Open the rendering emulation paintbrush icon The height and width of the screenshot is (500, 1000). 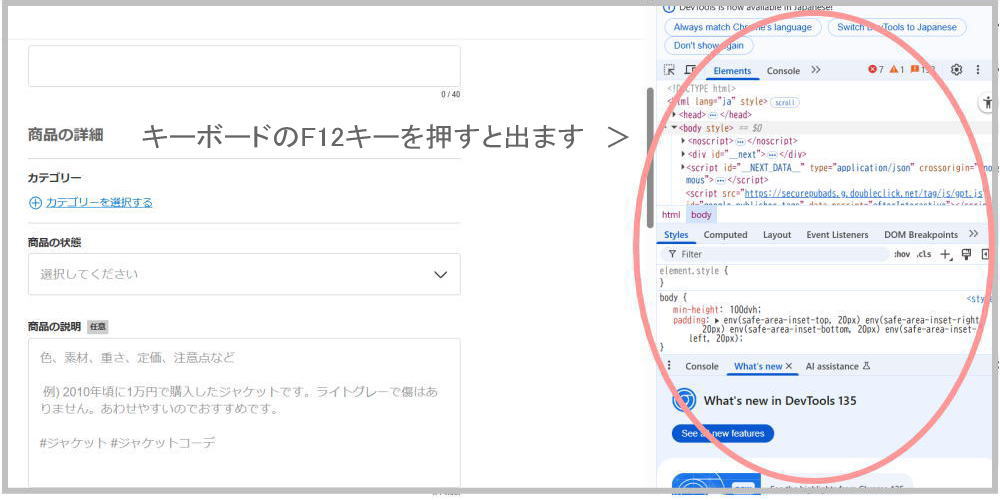click(x=966, y=254)
